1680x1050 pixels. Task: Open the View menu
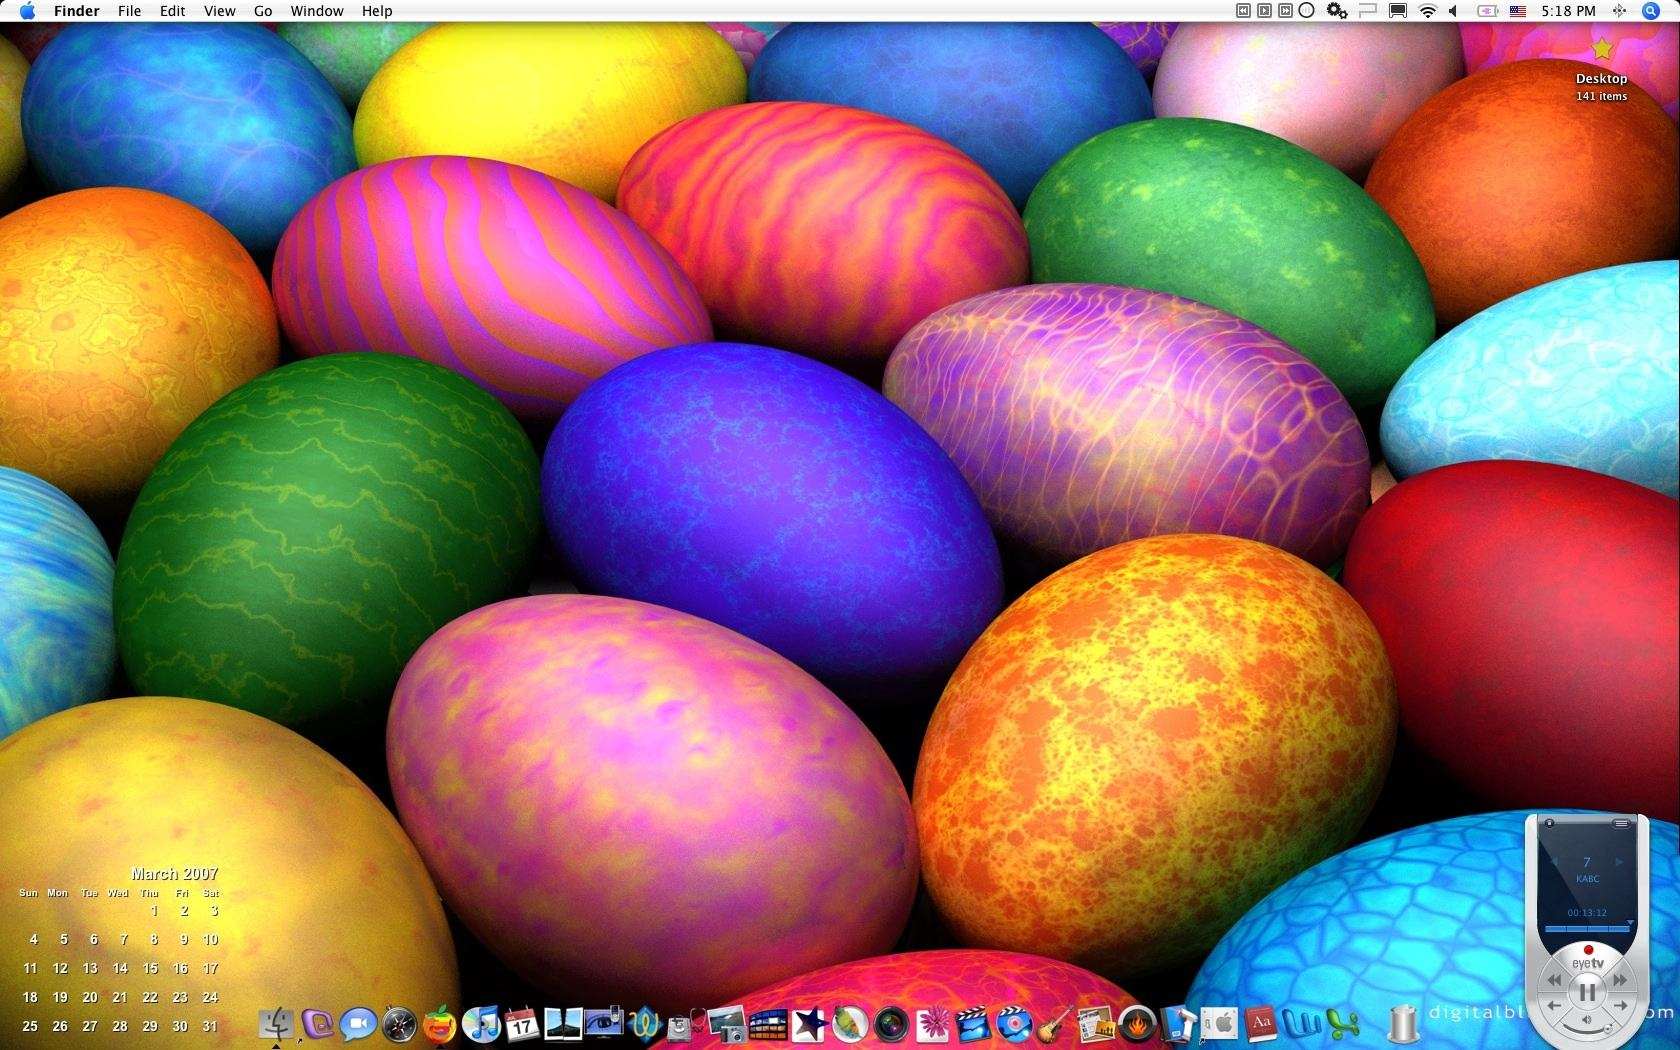[x=220, y=11]
